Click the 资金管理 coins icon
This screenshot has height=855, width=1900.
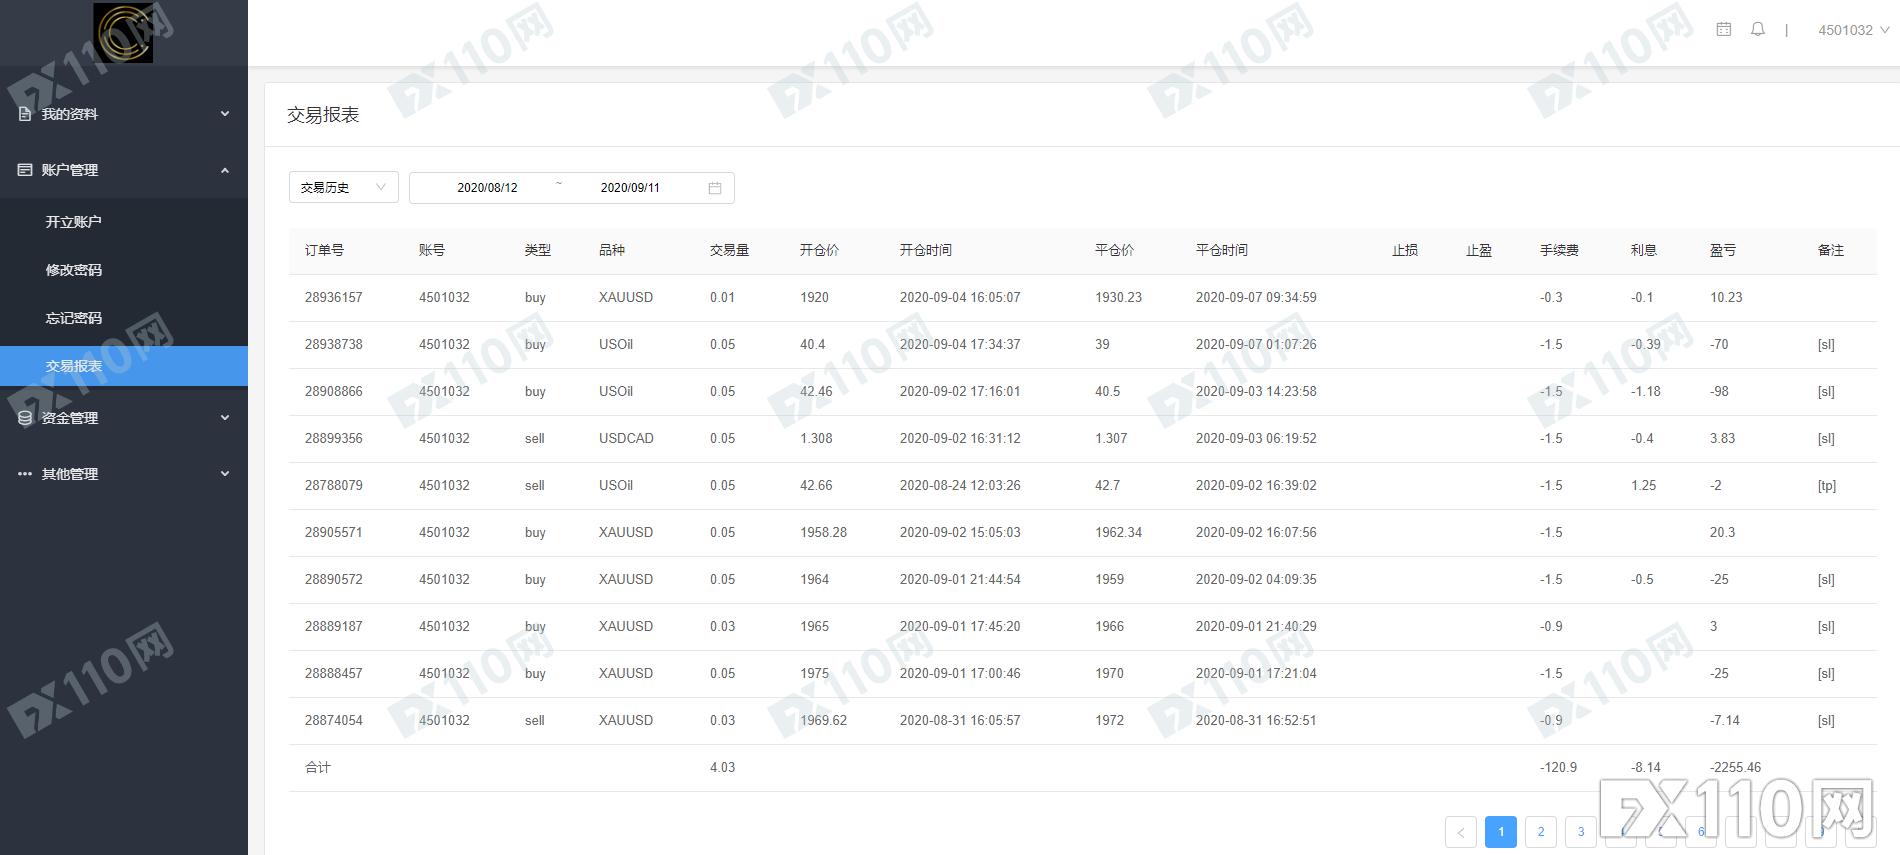tap(25, 418)
